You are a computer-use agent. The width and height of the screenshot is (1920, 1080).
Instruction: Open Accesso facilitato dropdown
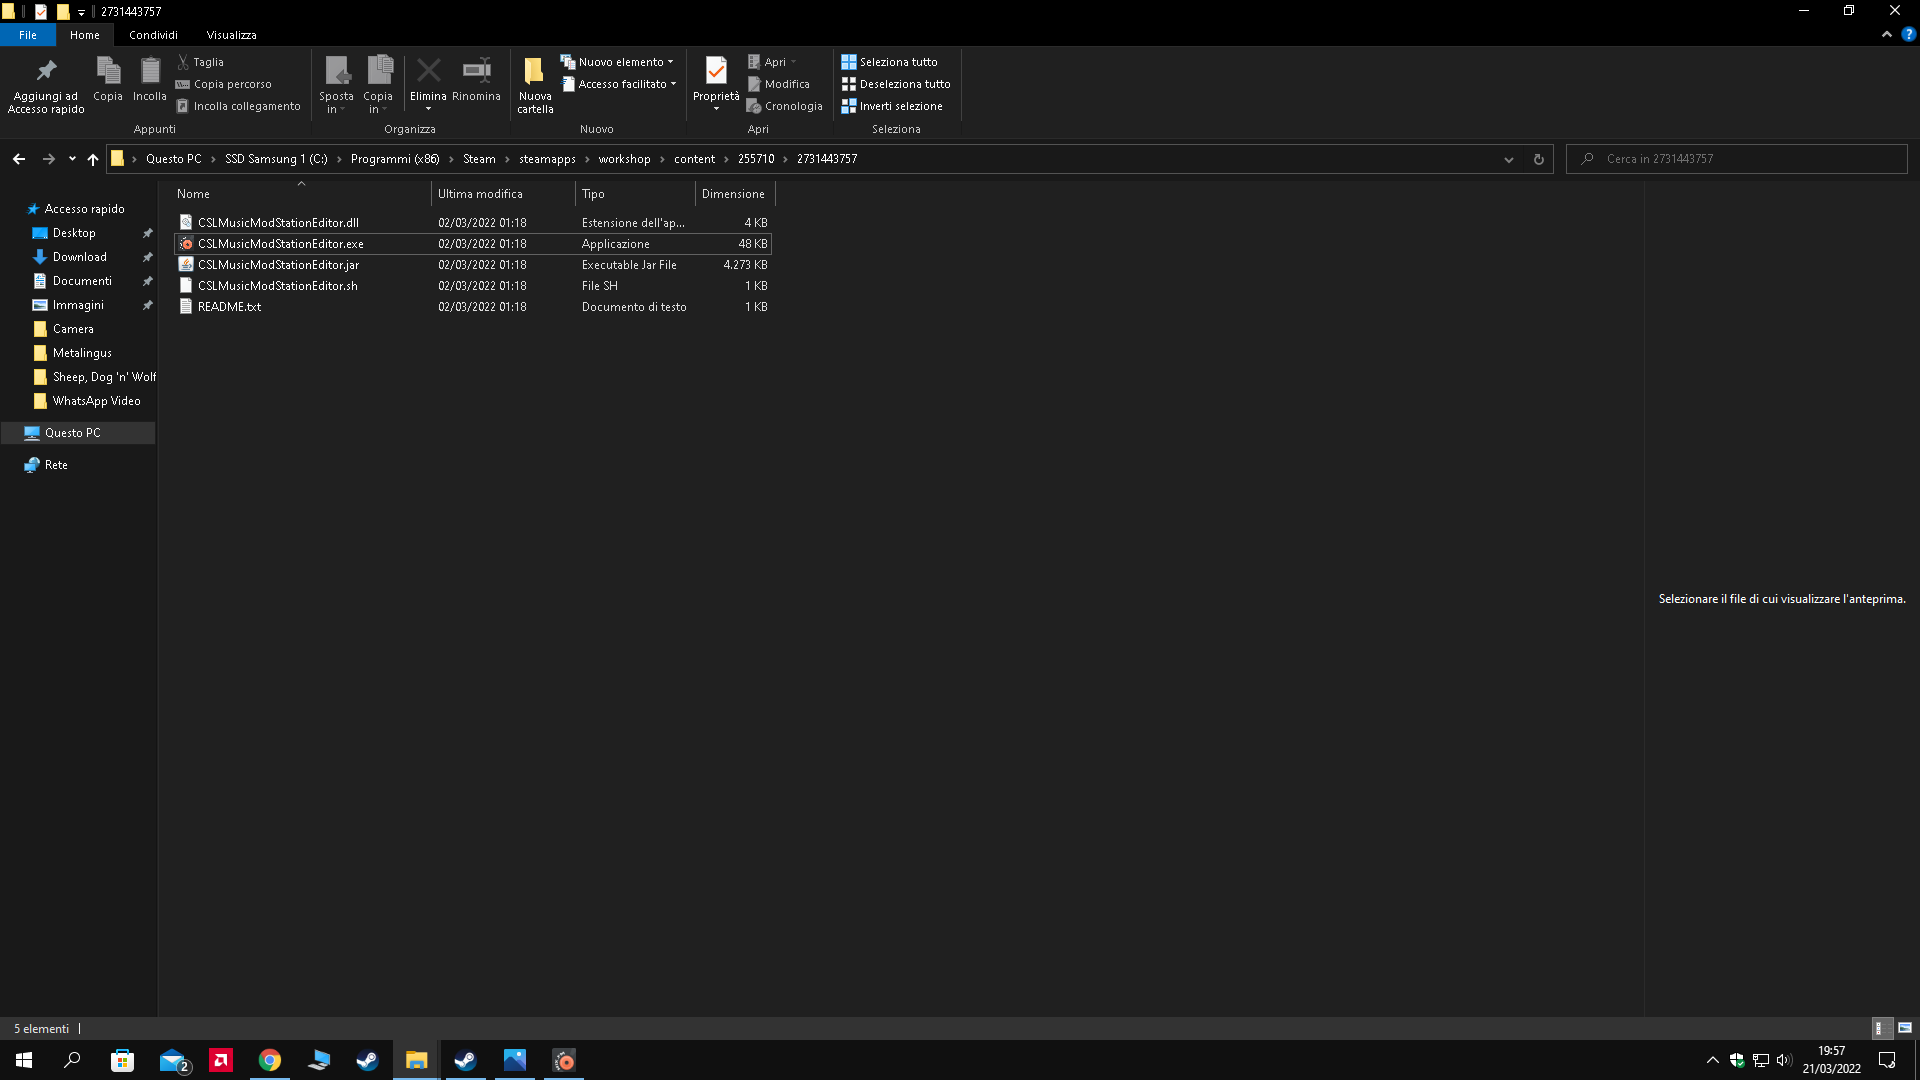click(619, 84)
